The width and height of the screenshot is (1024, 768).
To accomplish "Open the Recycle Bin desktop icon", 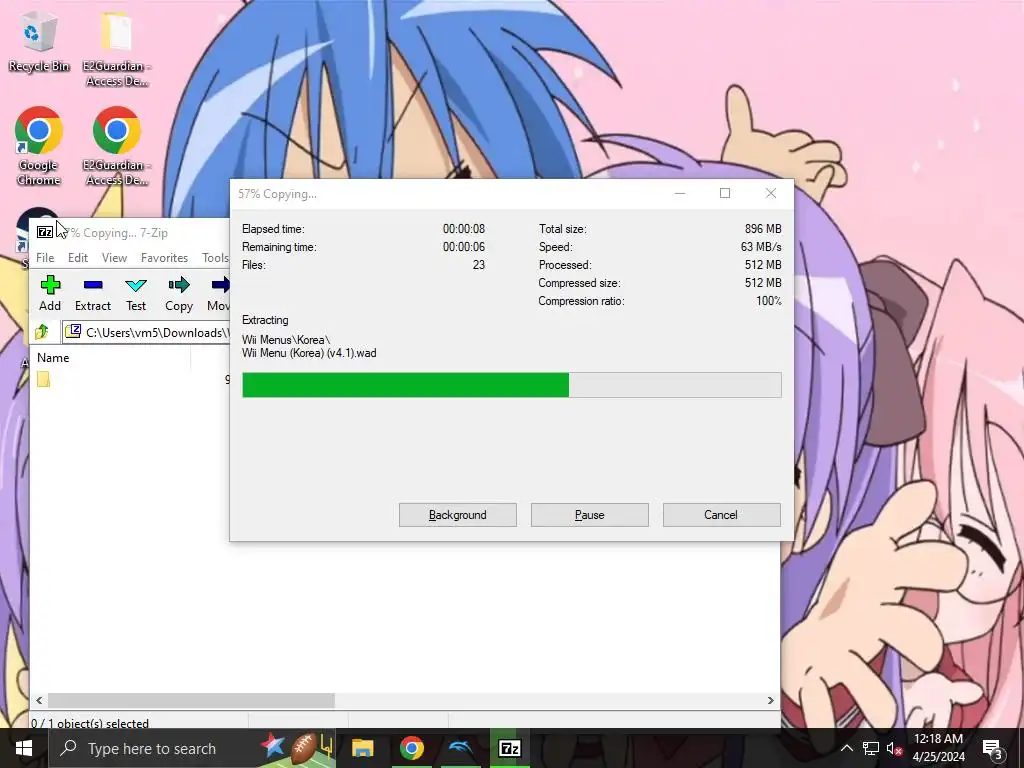I will coord(39,41).
